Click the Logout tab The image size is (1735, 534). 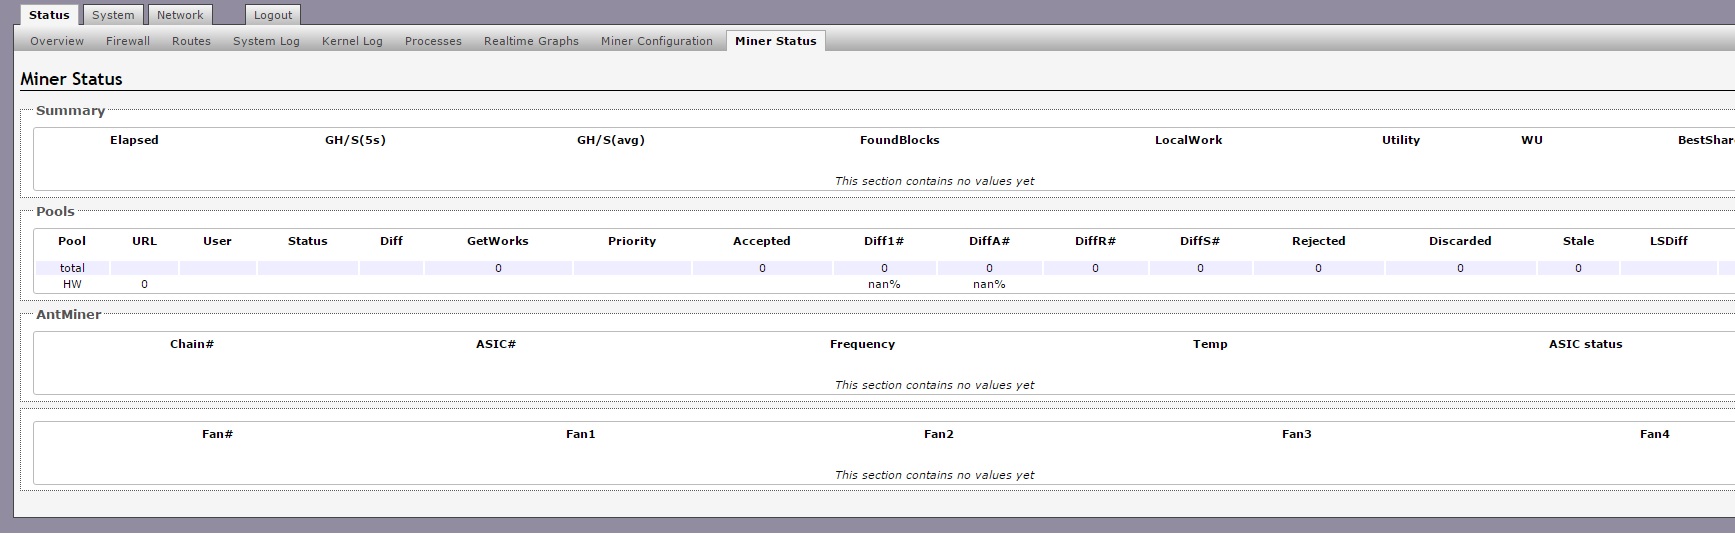[x=273, y=15]
